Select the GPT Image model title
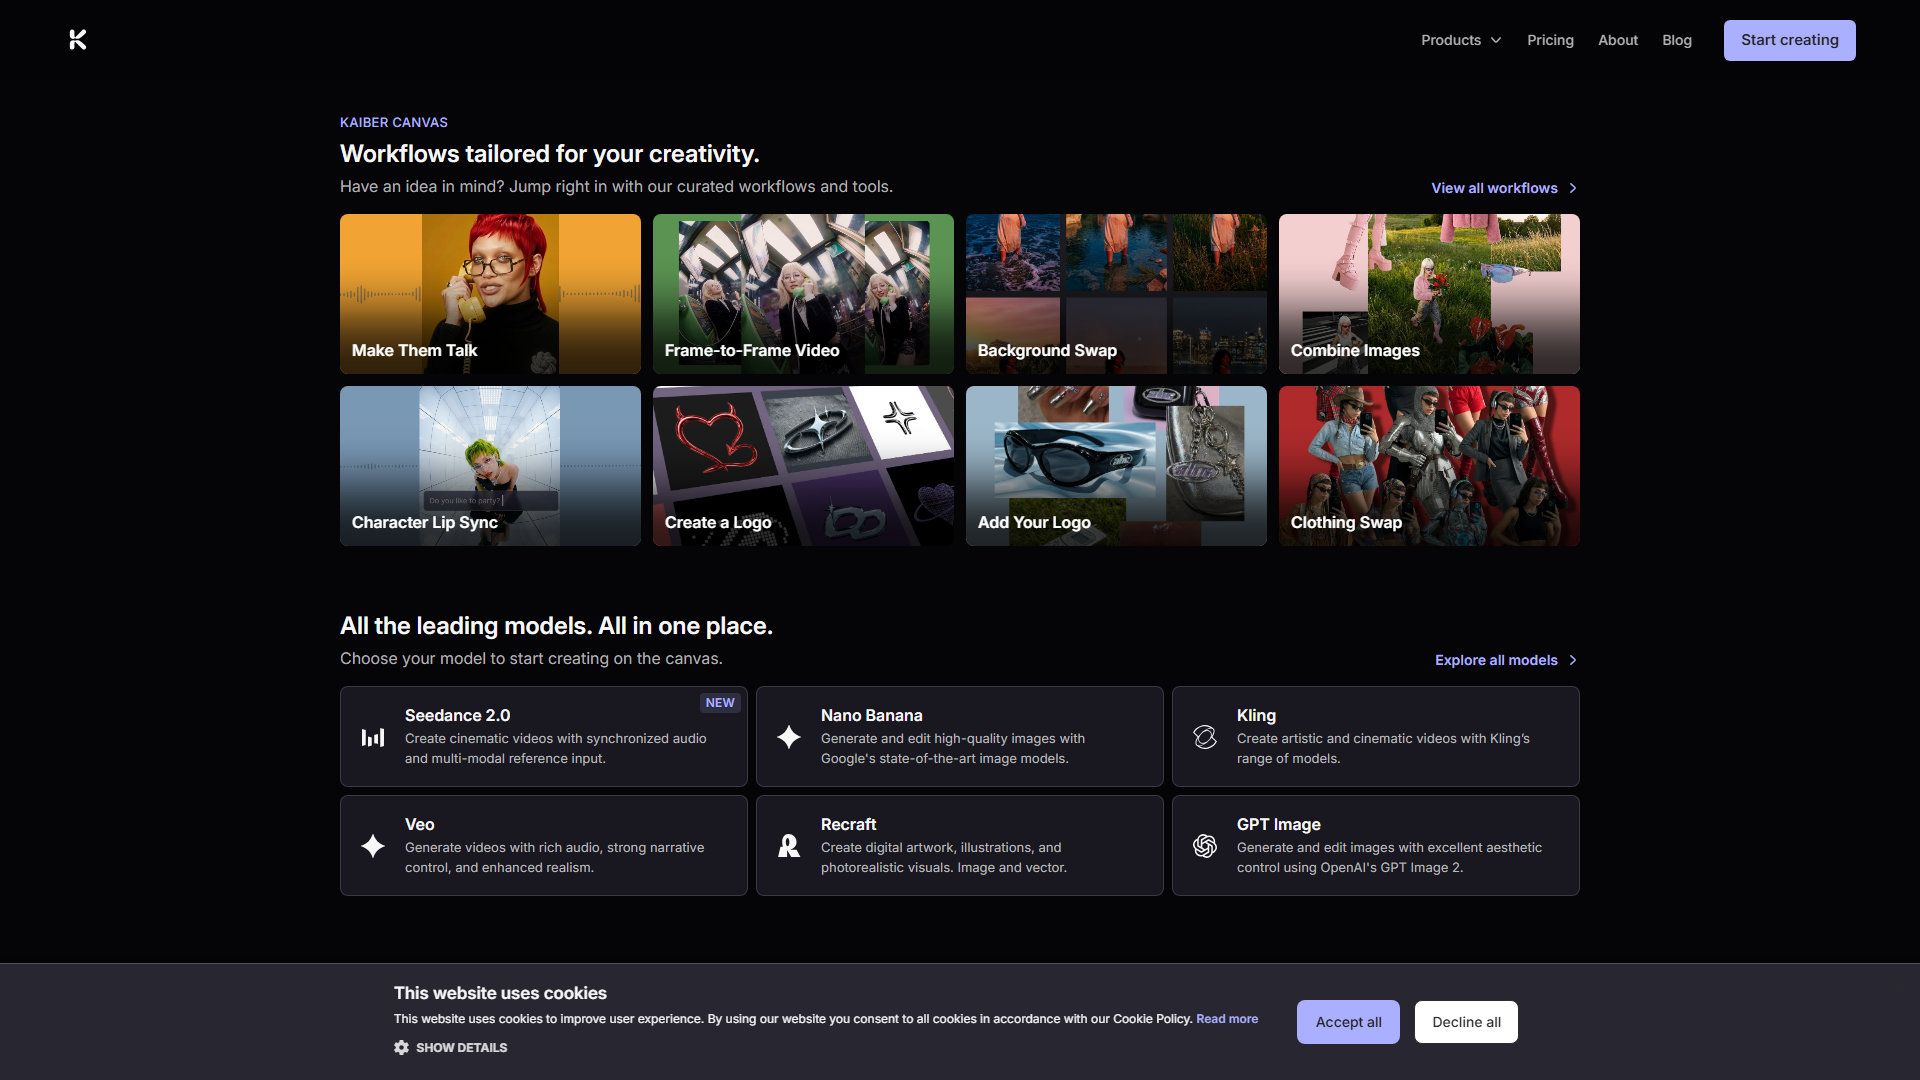 [x=1278, y=824]
